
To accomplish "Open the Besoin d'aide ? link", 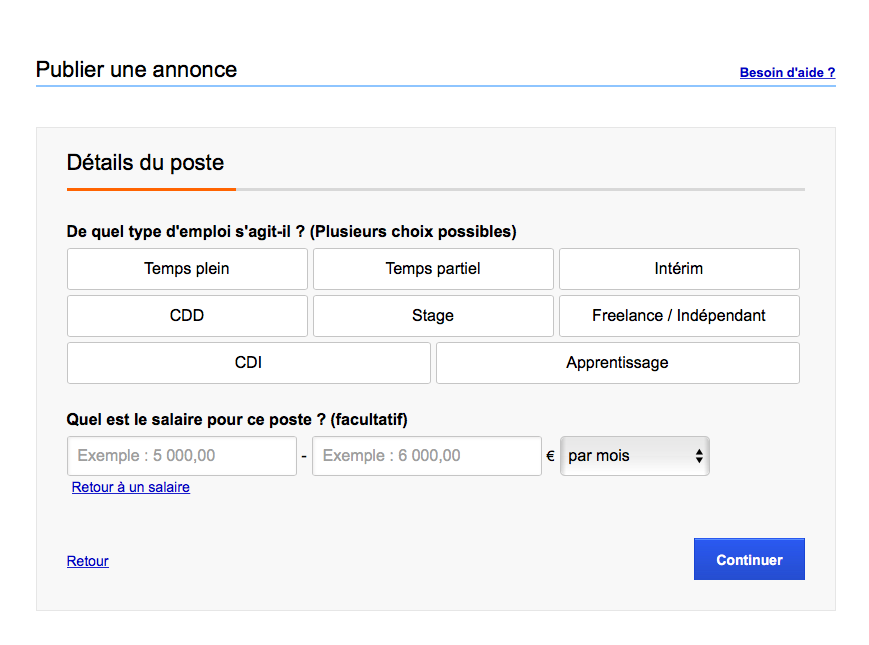I will pos(788,73).
